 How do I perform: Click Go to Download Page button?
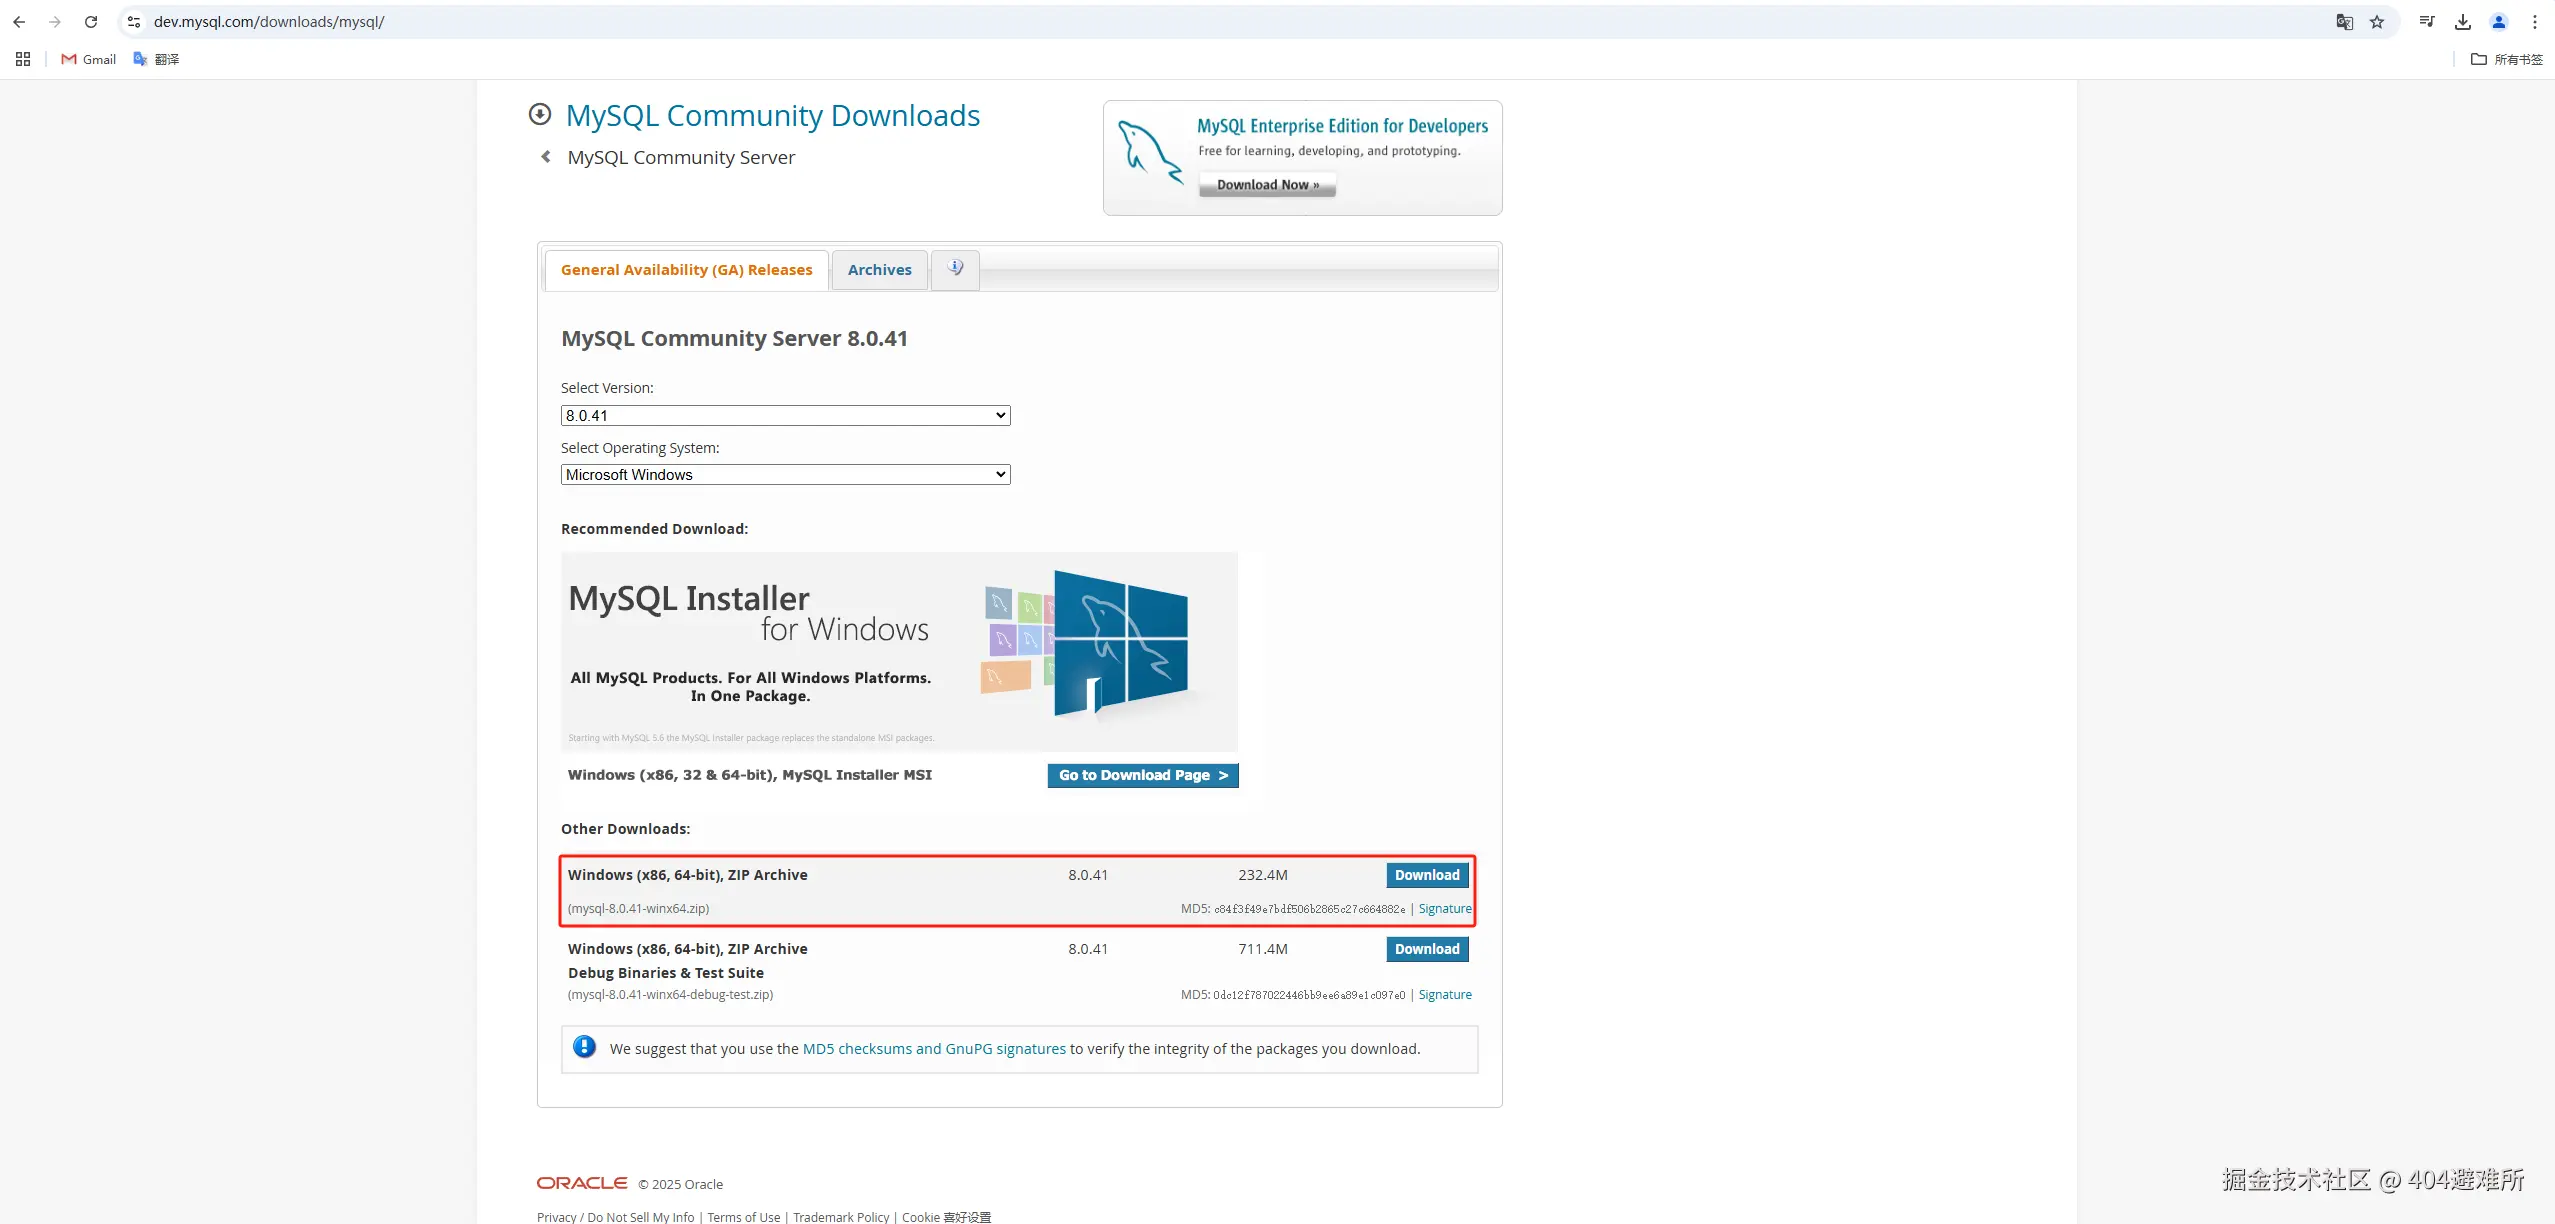tap(1142, 775)
